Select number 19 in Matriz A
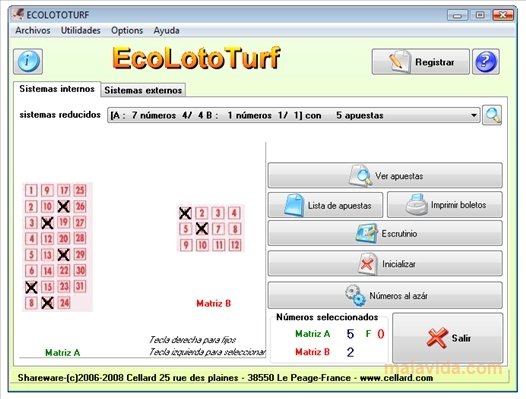Viewport: 526px width, 399px height. pyautogui.click(x=63, y=222)
